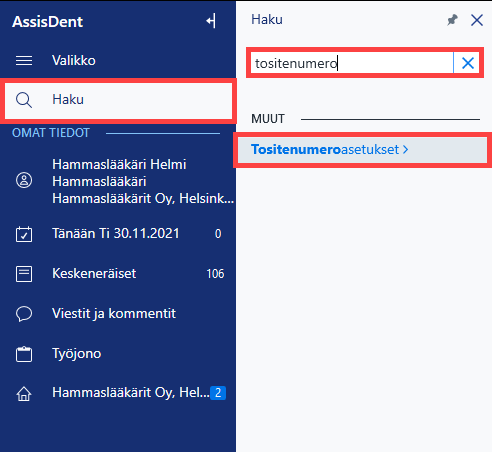492x452 pixels.
Task: Expand Tositenumeroasetukset via chevron arrow
Action: [x=405, y=150]
